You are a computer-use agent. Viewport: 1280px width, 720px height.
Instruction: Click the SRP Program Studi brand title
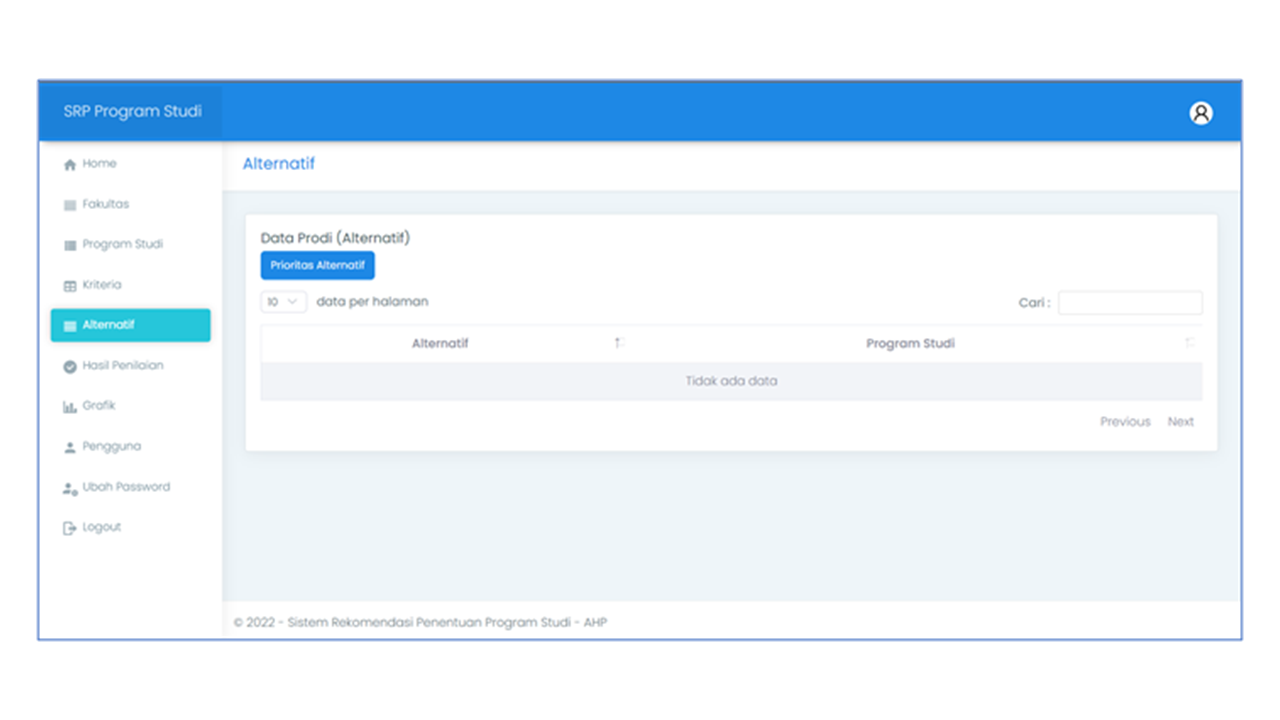pyautogui.click(x=132, y=111)
